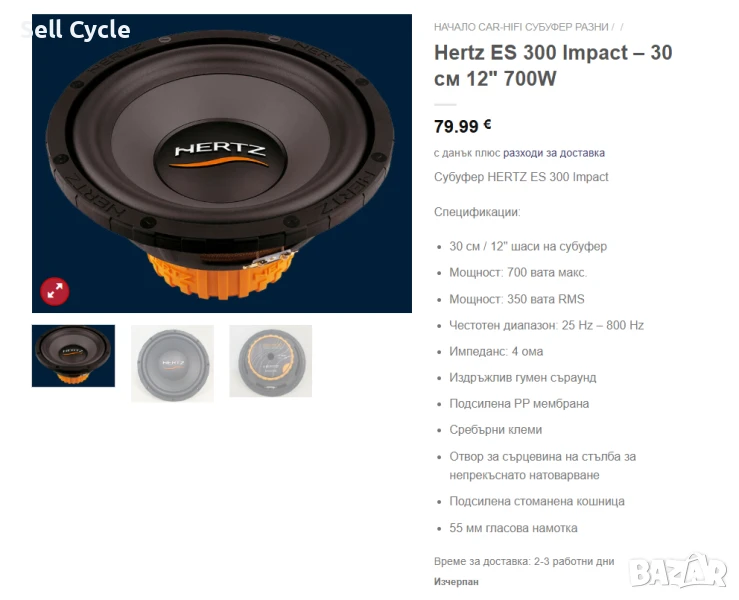The width and height of the screenshot is (739, 600).
Task: Click the 79.99 € price
Action: click(462, 126)
